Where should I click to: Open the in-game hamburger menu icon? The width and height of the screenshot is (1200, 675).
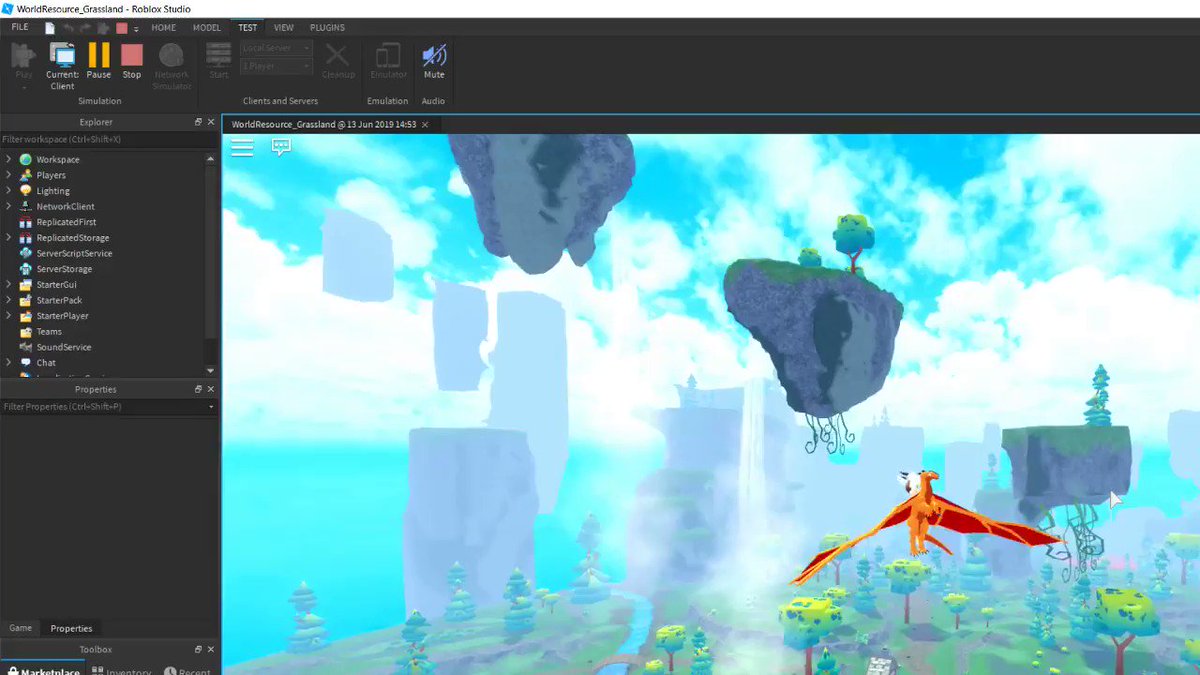point(242,148)
